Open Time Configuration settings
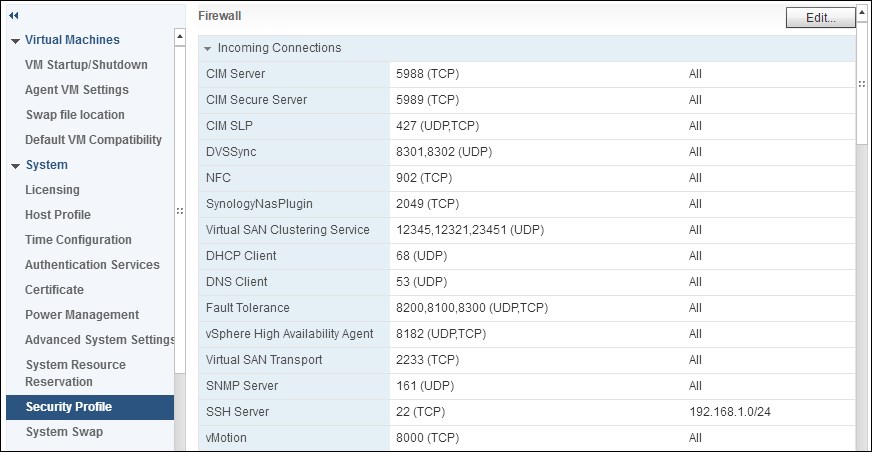This screenshot has width=872, height=452. [x=78, y=240]
